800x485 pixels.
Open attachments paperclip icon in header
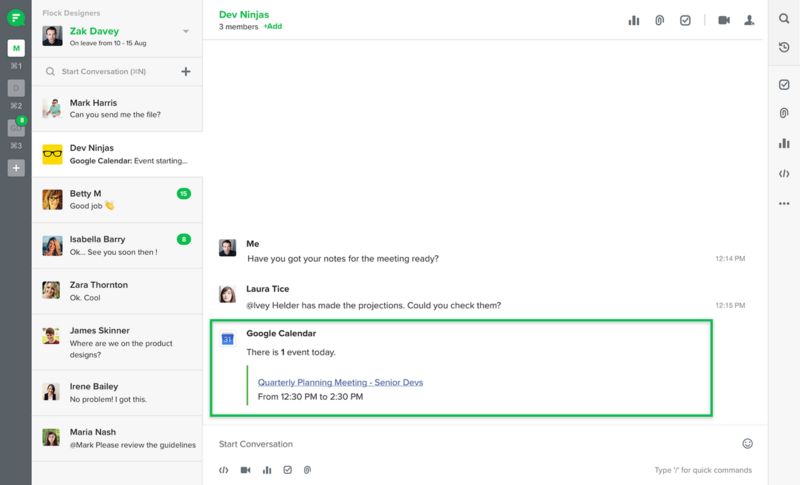point(659,20)
